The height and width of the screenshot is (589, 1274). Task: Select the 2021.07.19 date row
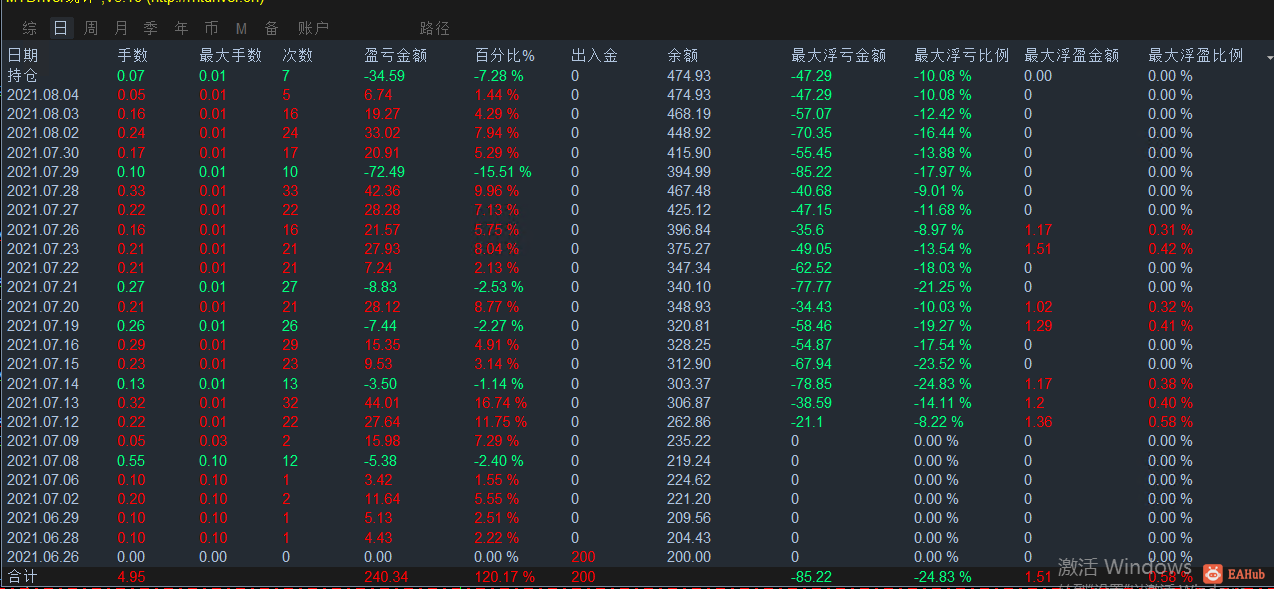click(637, 326)
